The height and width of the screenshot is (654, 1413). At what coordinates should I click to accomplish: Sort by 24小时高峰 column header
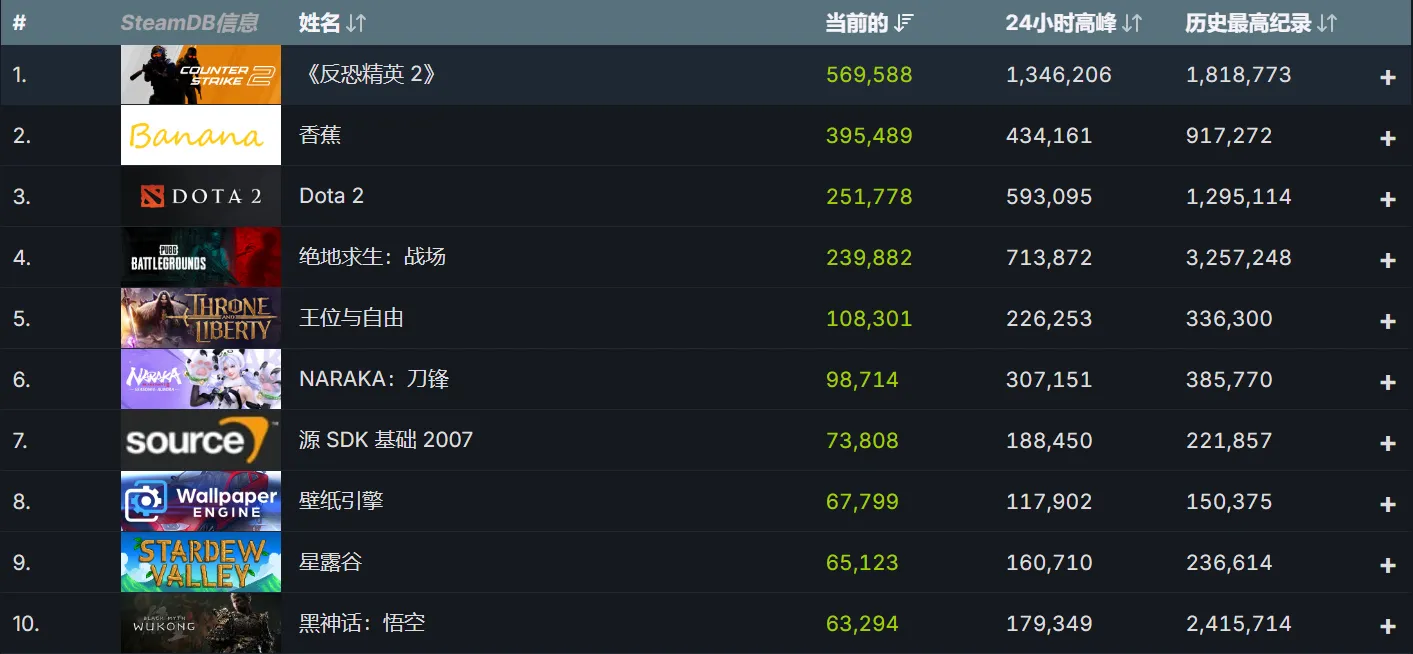[x=1073, y=23]
